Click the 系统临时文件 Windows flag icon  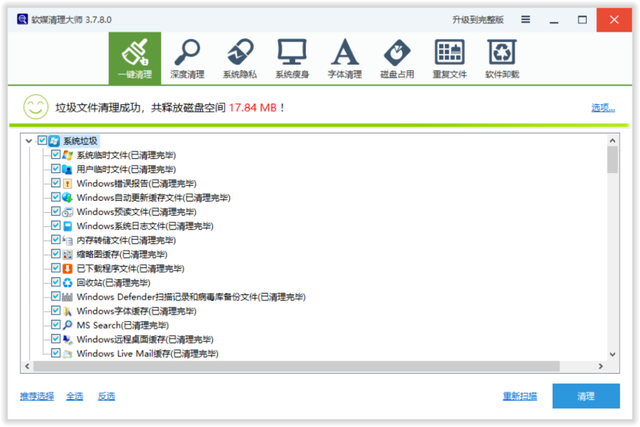tap(67, 155)
